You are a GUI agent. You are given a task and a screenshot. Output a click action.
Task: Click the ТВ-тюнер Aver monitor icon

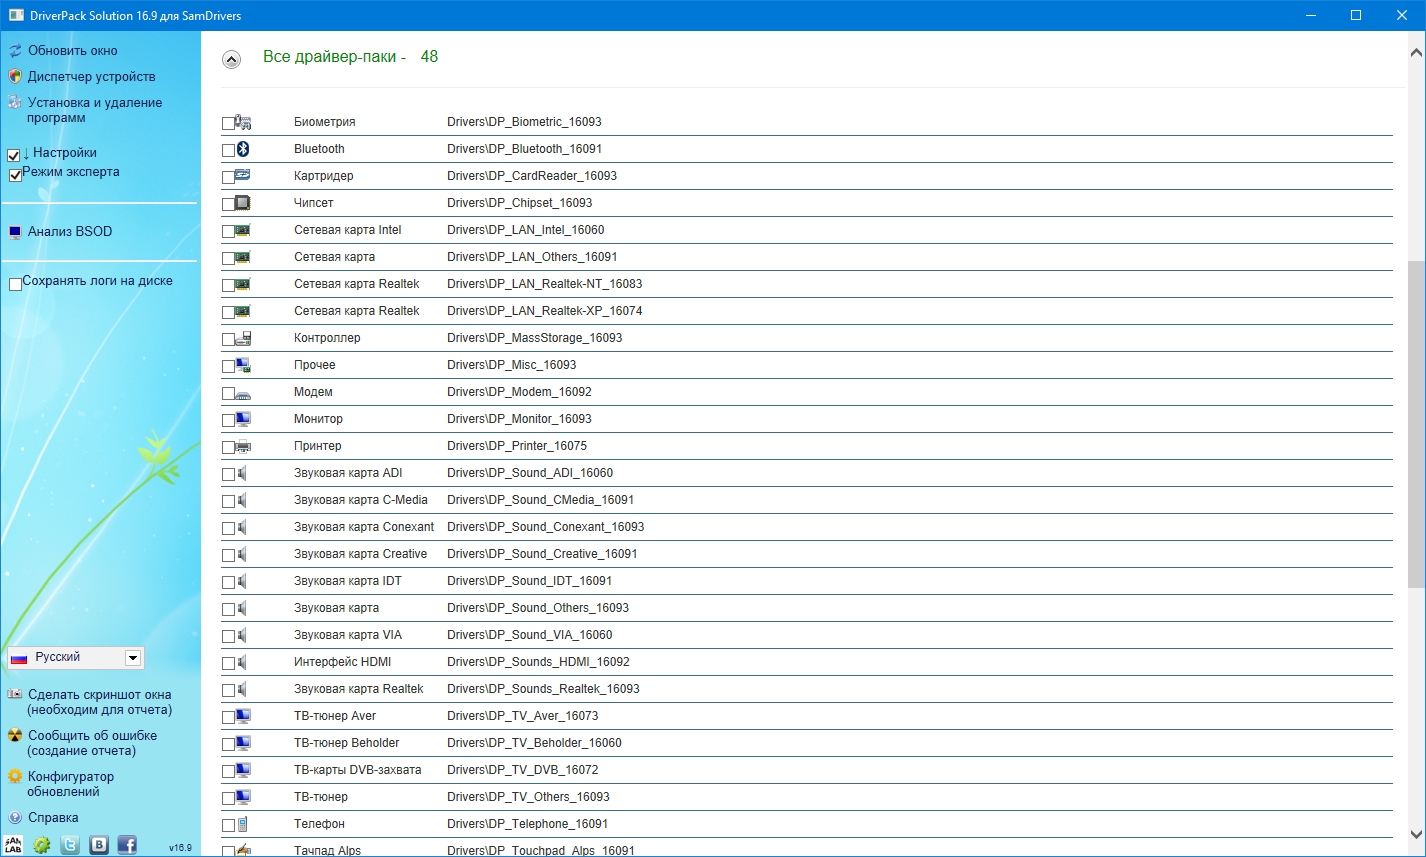click(243, 716)
